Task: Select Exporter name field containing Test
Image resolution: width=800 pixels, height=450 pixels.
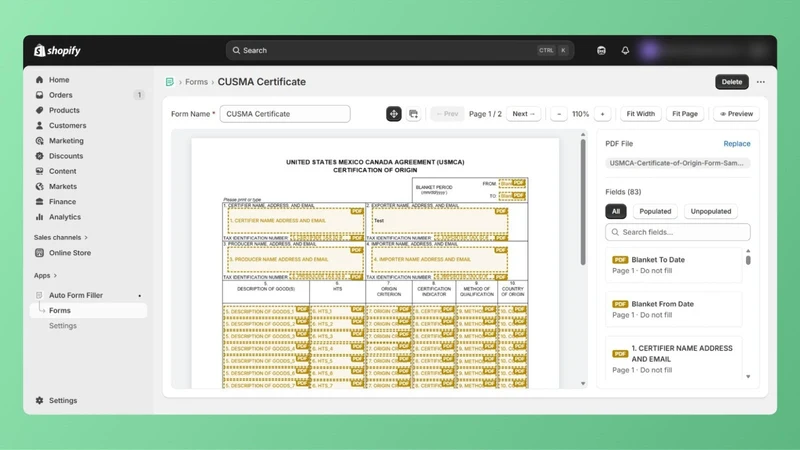Action: (x=440, y=221)
